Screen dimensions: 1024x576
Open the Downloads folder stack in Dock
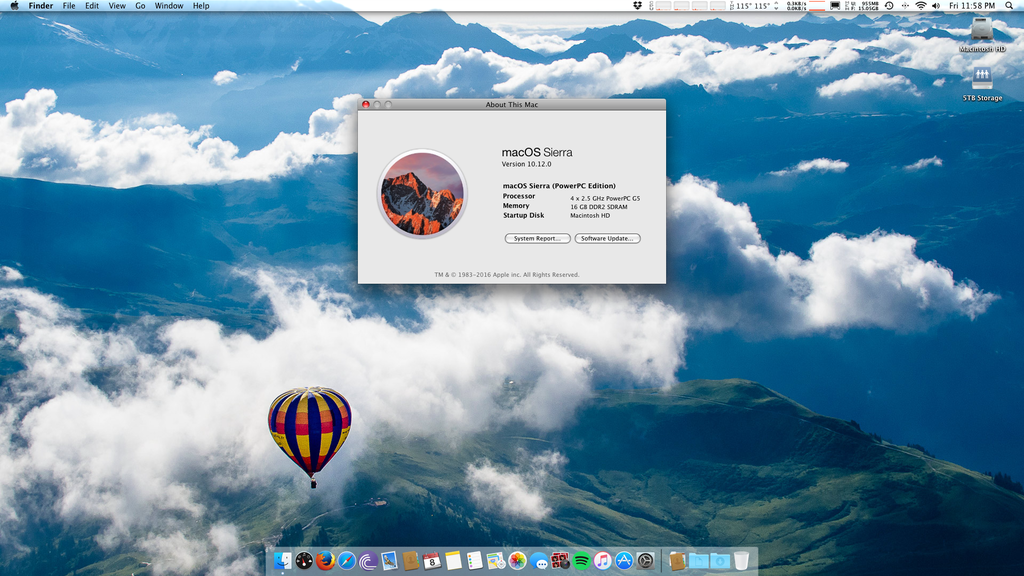pos(720,560)
